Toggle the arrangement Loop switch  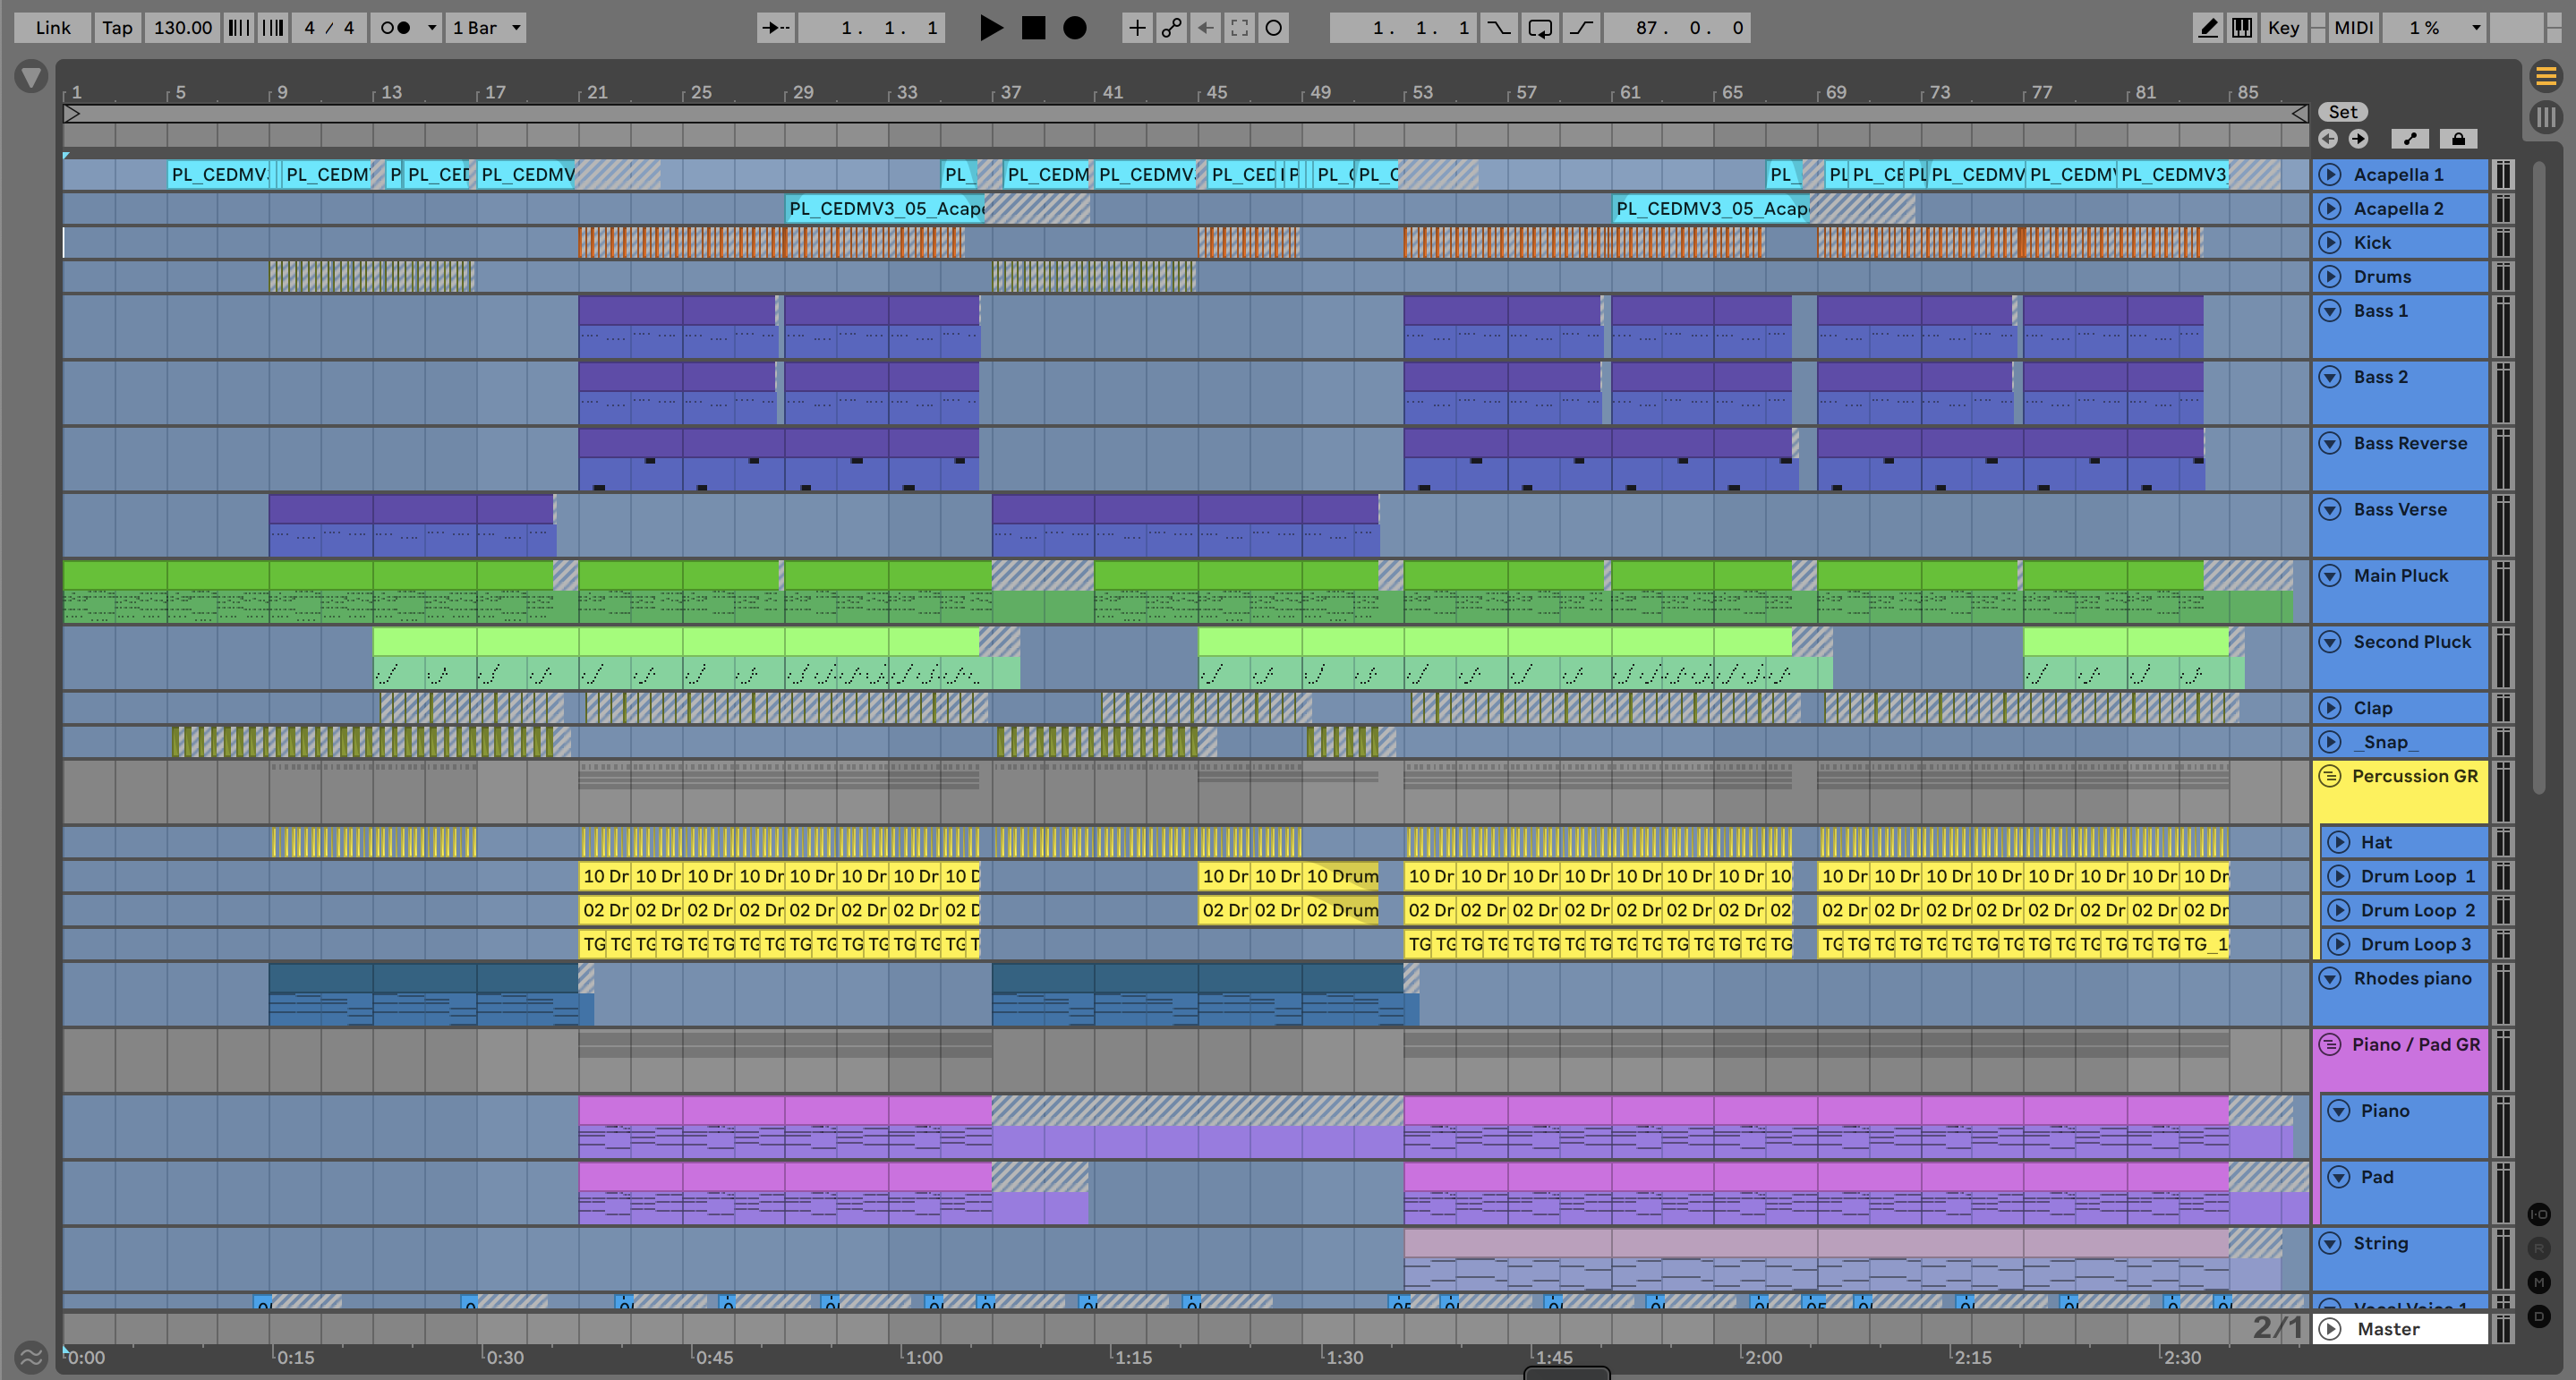click(x=1540, y=28)
